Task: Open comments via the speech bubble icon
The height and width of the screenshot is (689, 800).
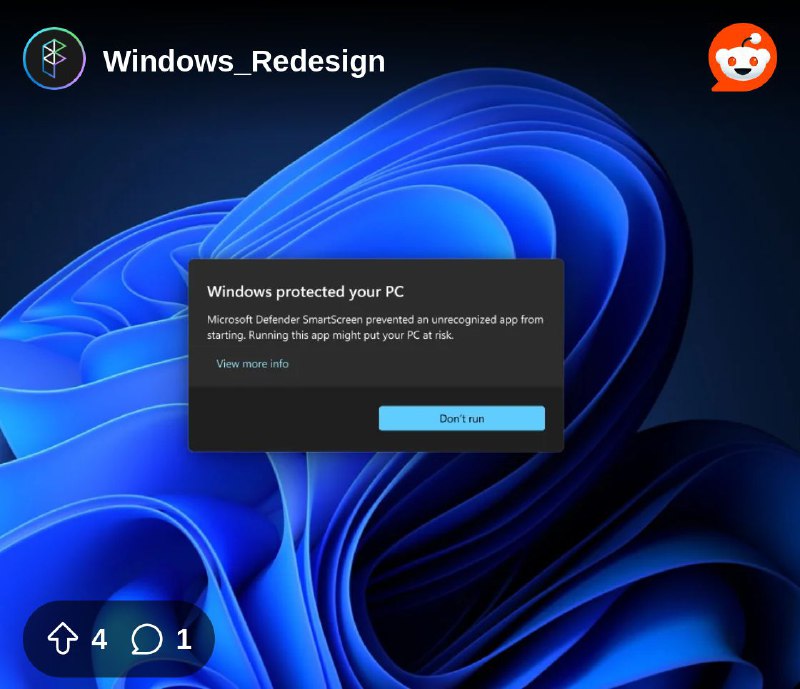Action: [147, 639]
